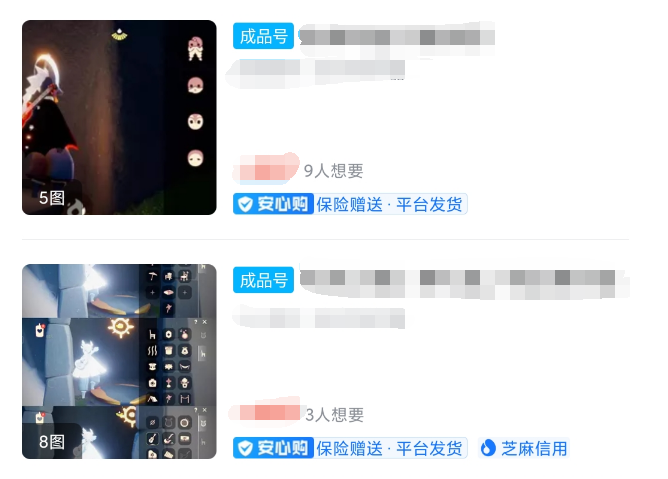Viewport: 668px width, 479px height.
Task: Click the yellow fan icon in the 5图 thumbnail
Action: 120,34
